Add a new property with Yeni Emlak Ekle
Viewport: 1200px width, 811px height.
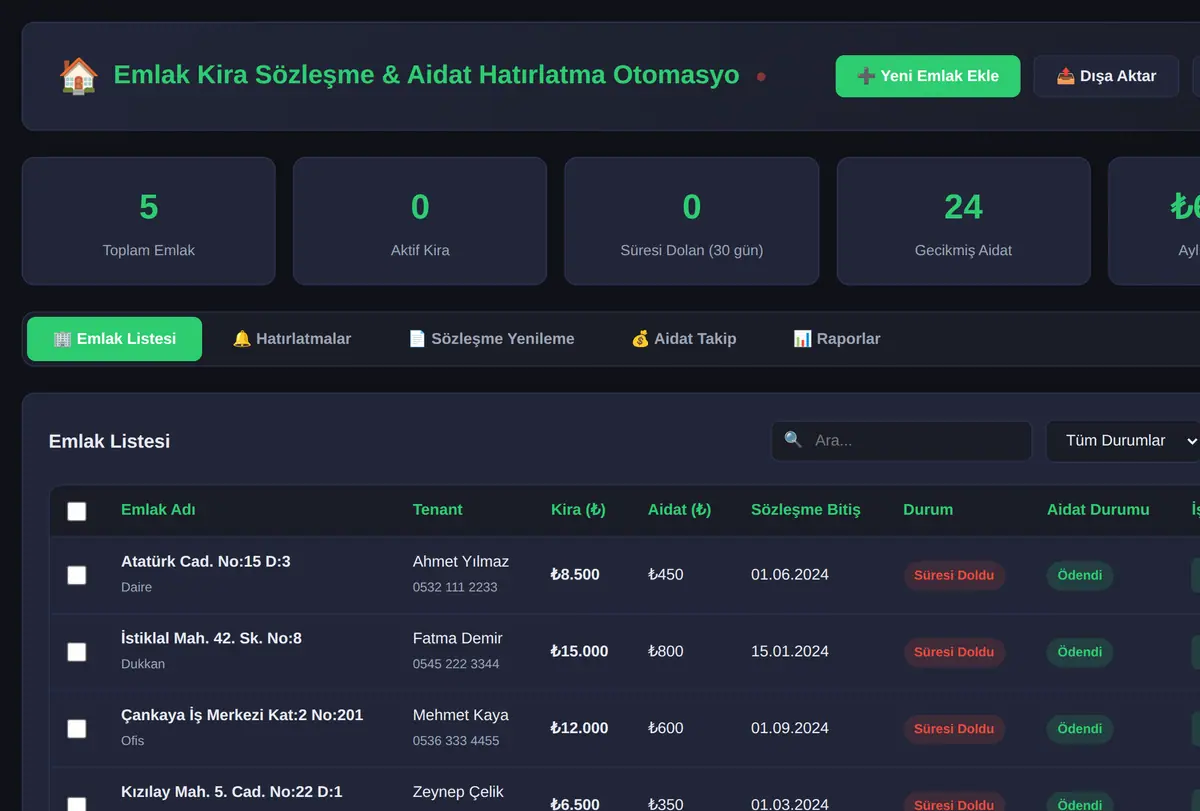[x=928, y=76]
